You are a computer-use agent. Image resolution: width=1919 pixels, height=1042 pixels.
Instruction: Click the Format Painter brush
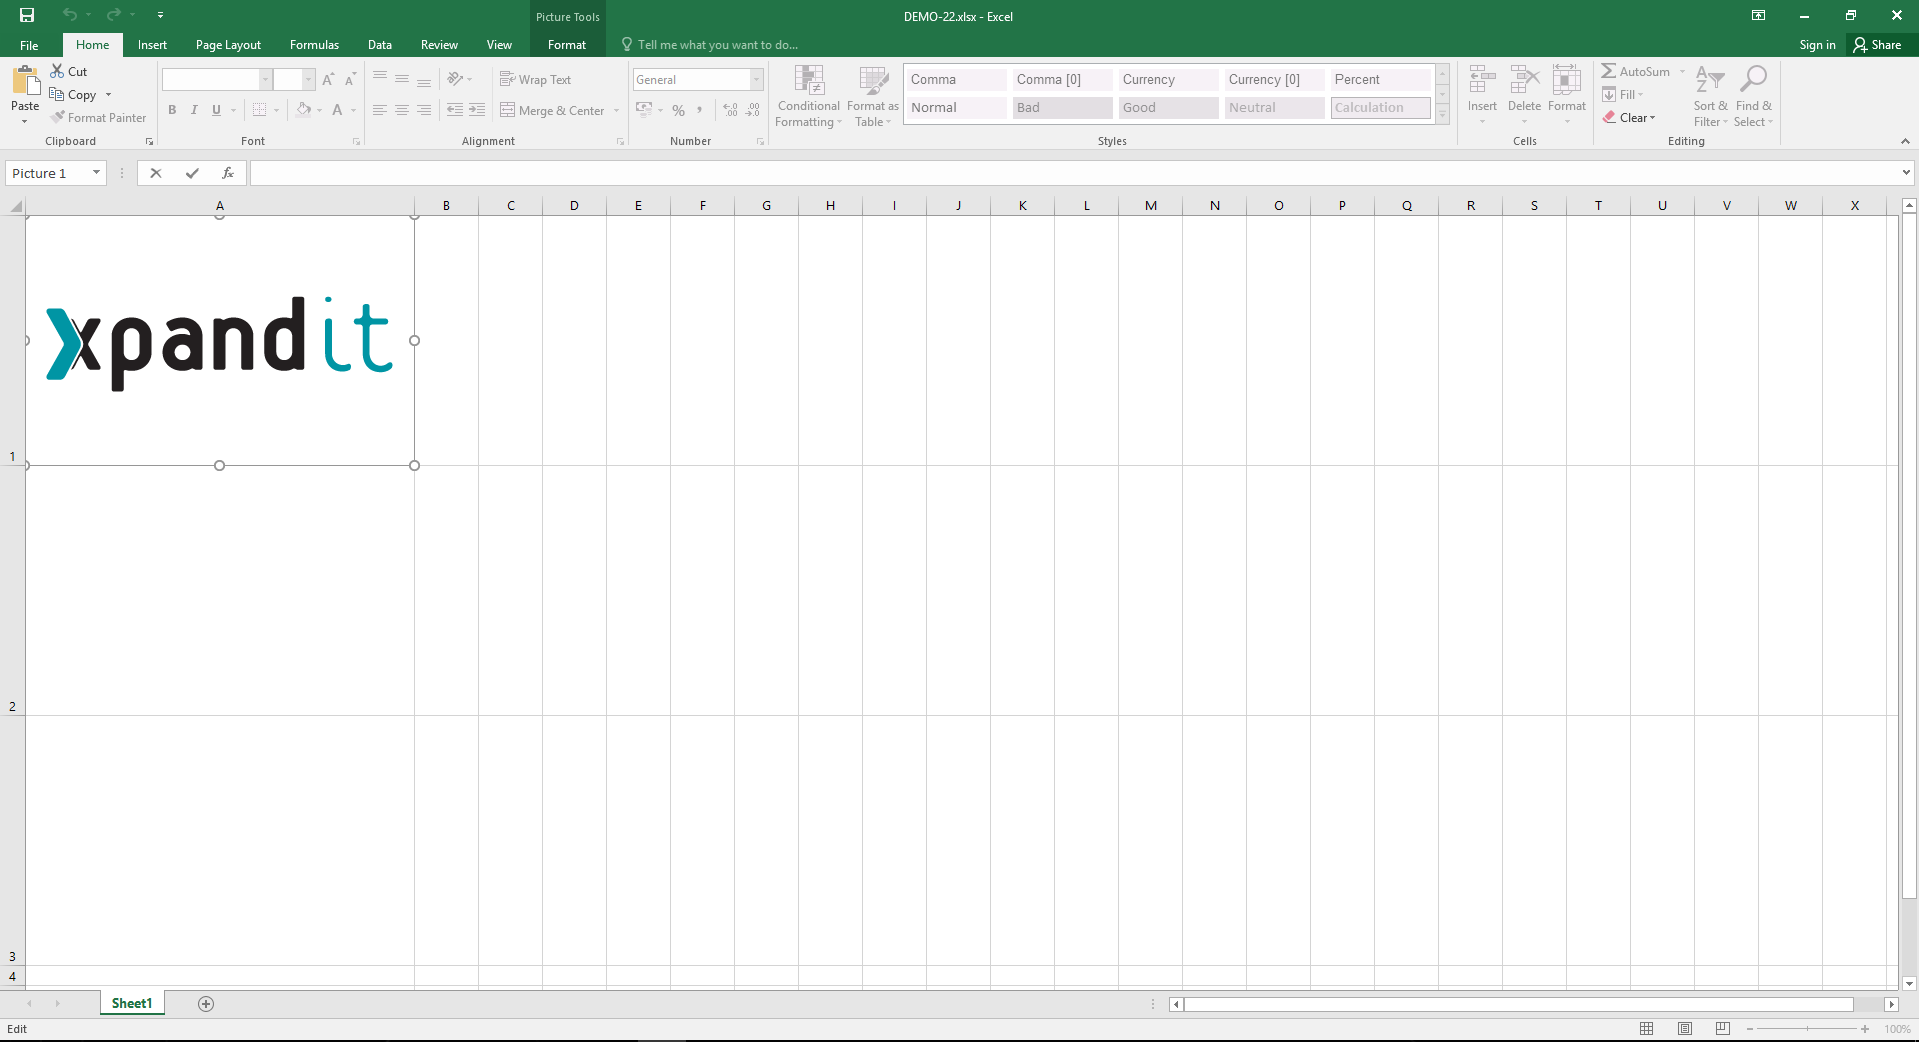click(x=59, y=117)
